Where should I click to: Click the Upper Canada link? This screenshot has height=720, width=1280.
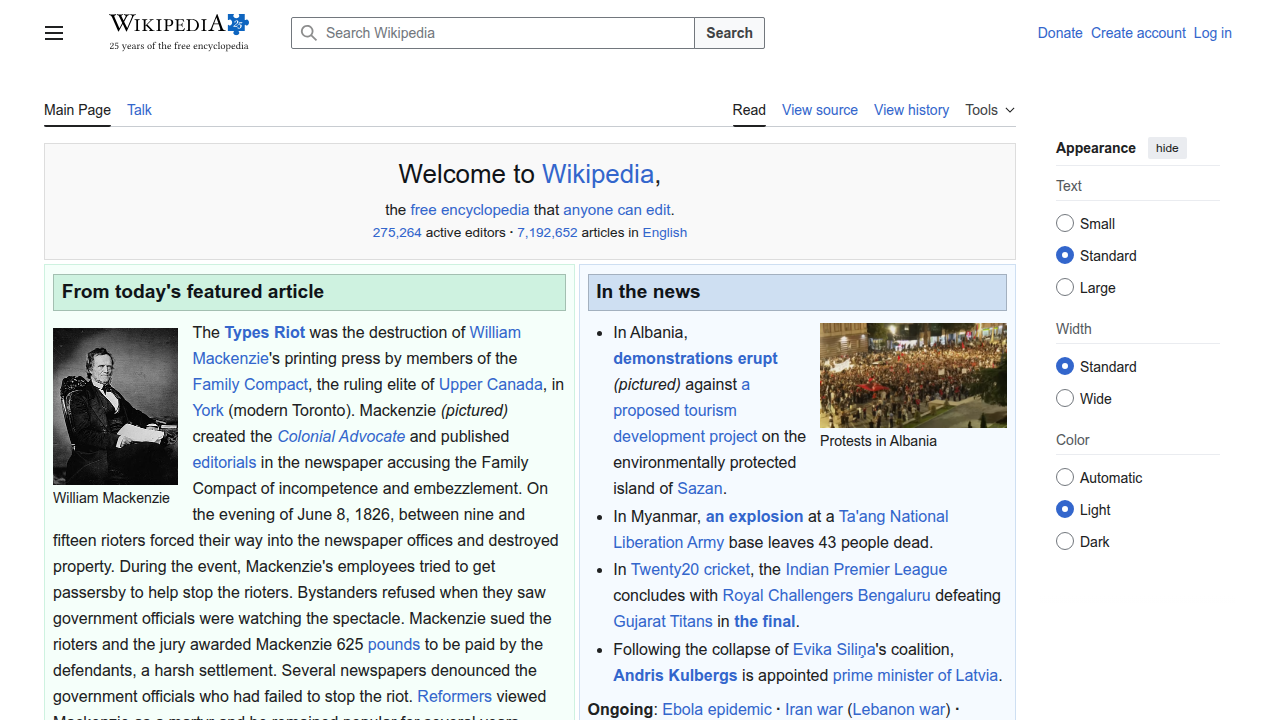pos(491,384)
